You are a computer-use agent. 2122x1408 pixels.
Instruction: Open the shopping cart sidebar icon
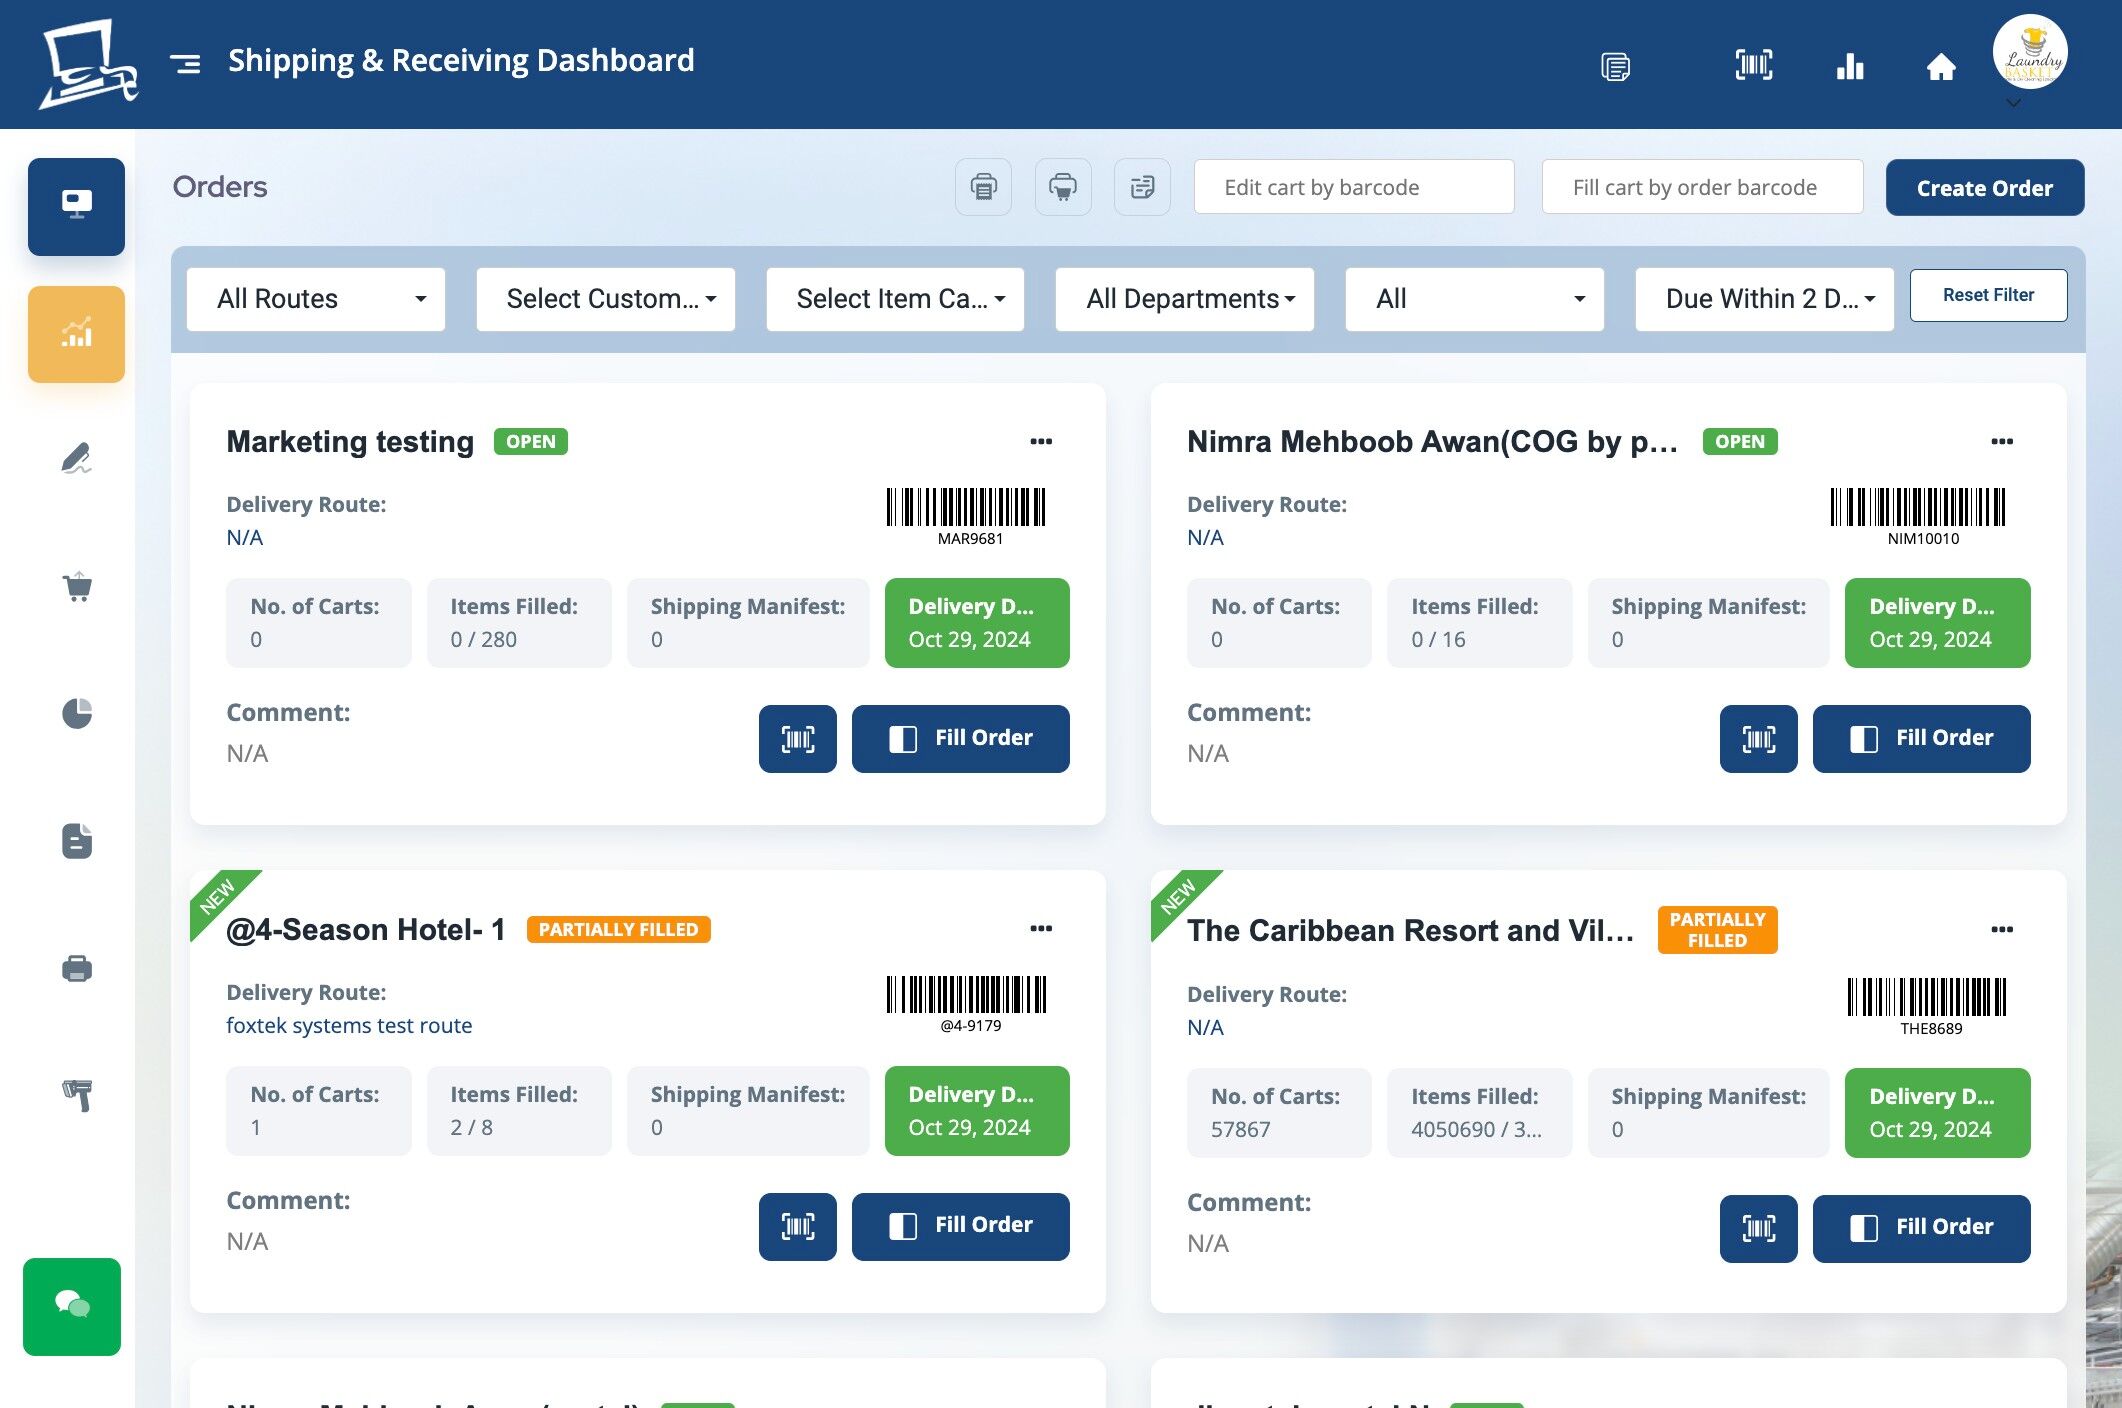[x=77, y=586]
